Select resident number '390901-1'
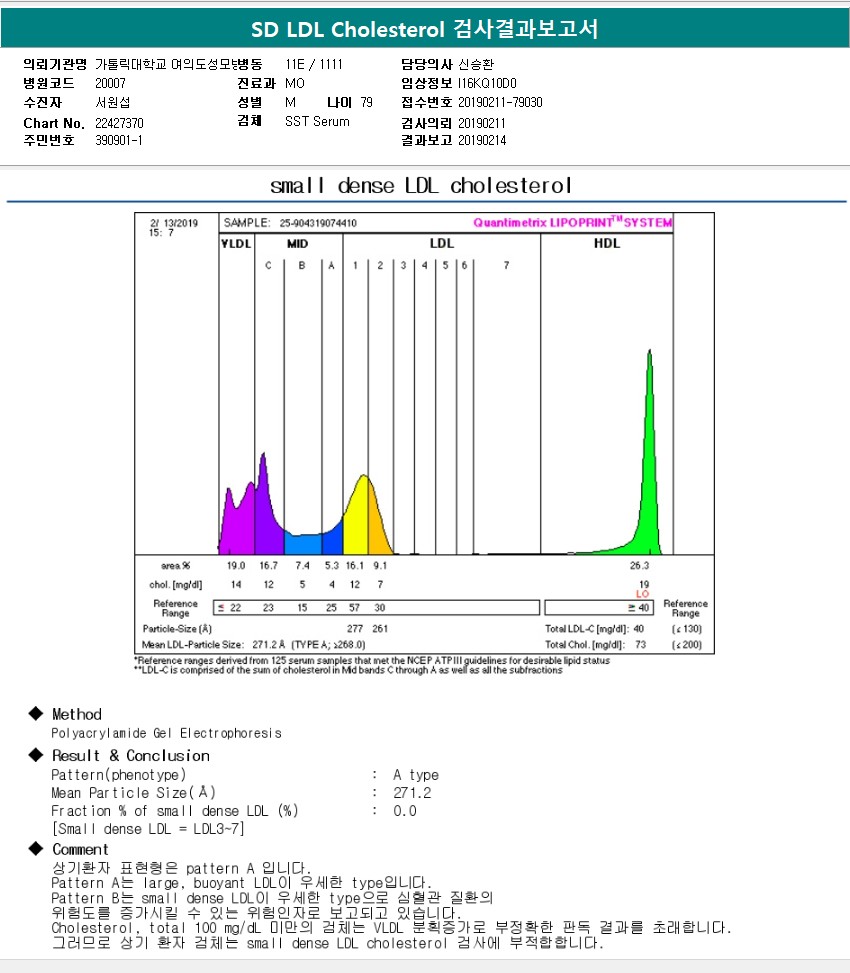The height and width of the screenshot is (973, 850). click(x=119, y=141)
